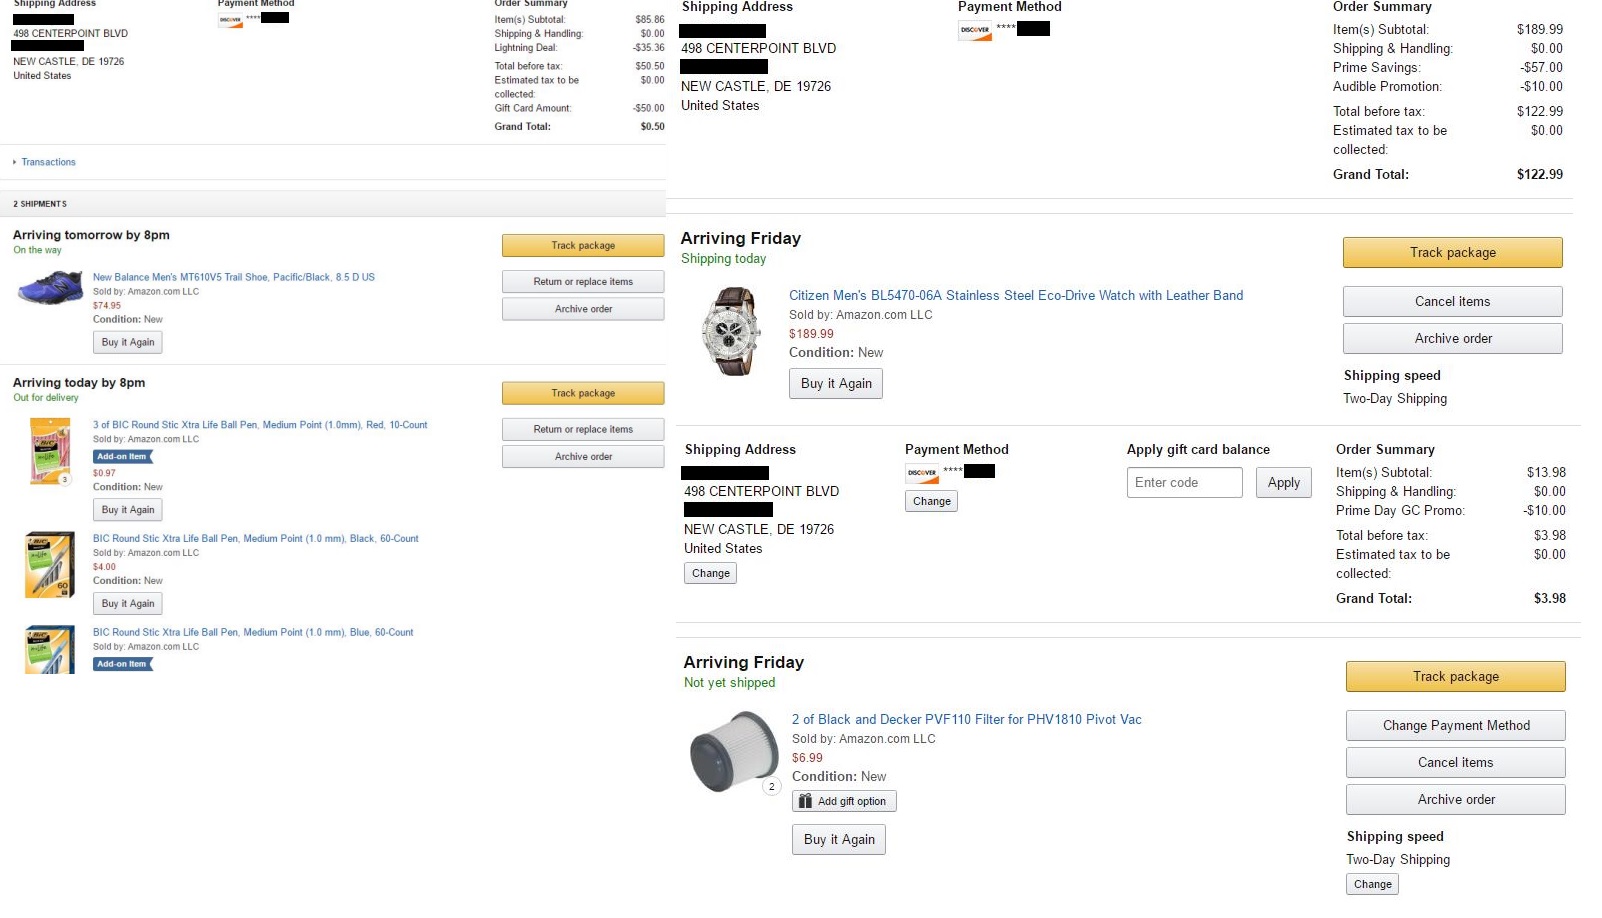1602x918 pixels.
Task: Click Add-on Item badge under red BIC pens
Action: click(123, 457)
